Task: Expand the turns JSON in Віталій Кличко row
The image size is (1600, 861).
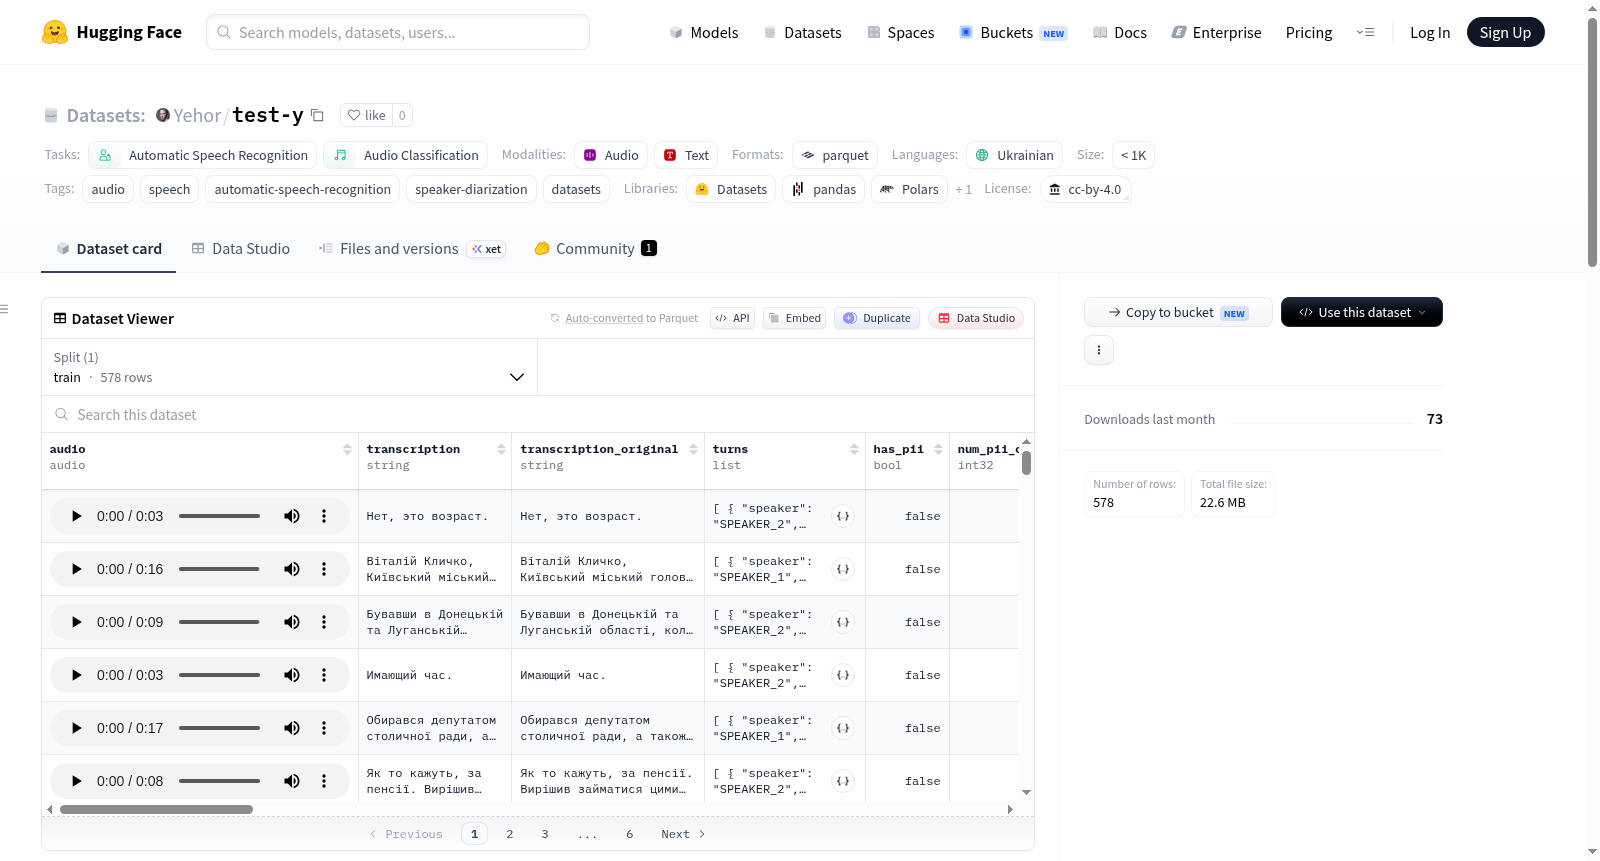Action: point(843,569)
